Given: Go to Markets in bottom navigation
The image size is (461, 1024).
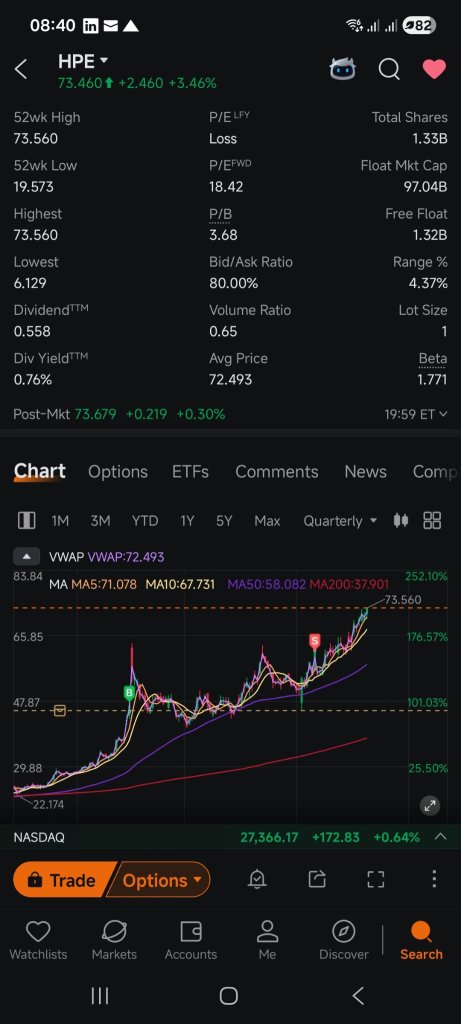Looking at the screenshot, I should click(114, 941).
